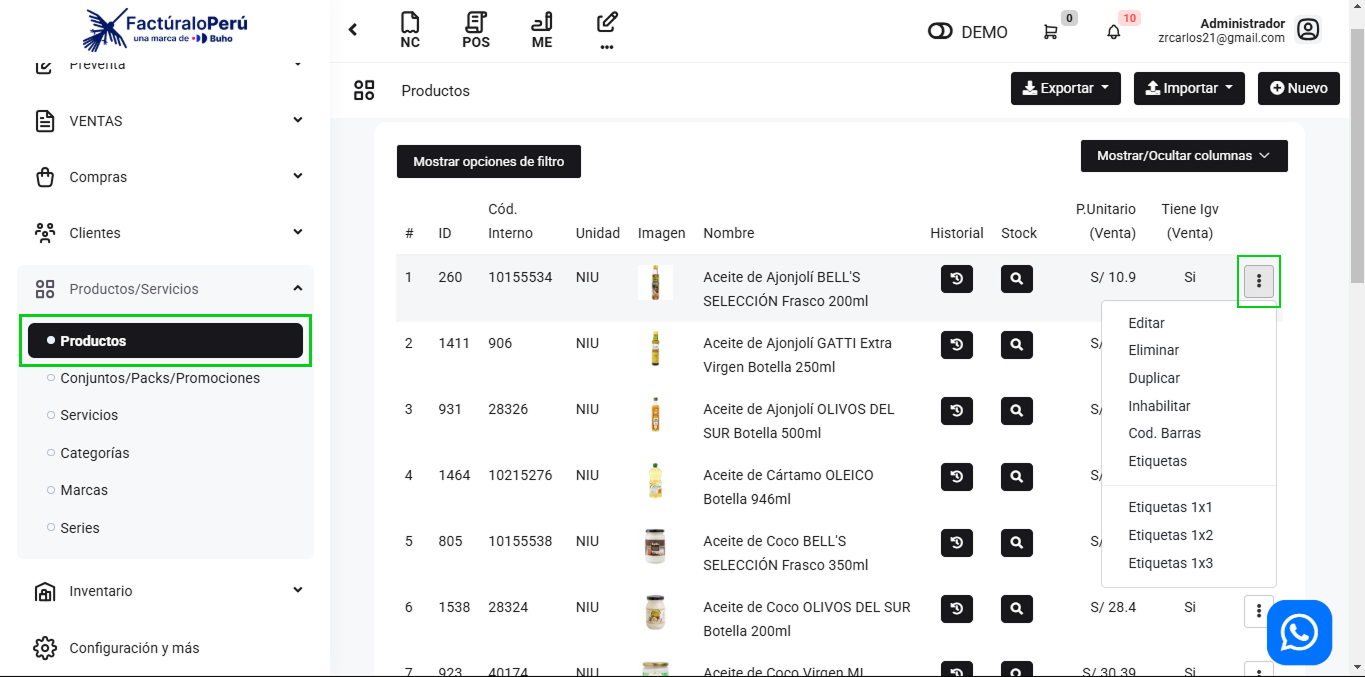Choose Duplicar in the row menu
Screen dimensions: 1365x677
pyautogui.click(x=1154, y=378)
